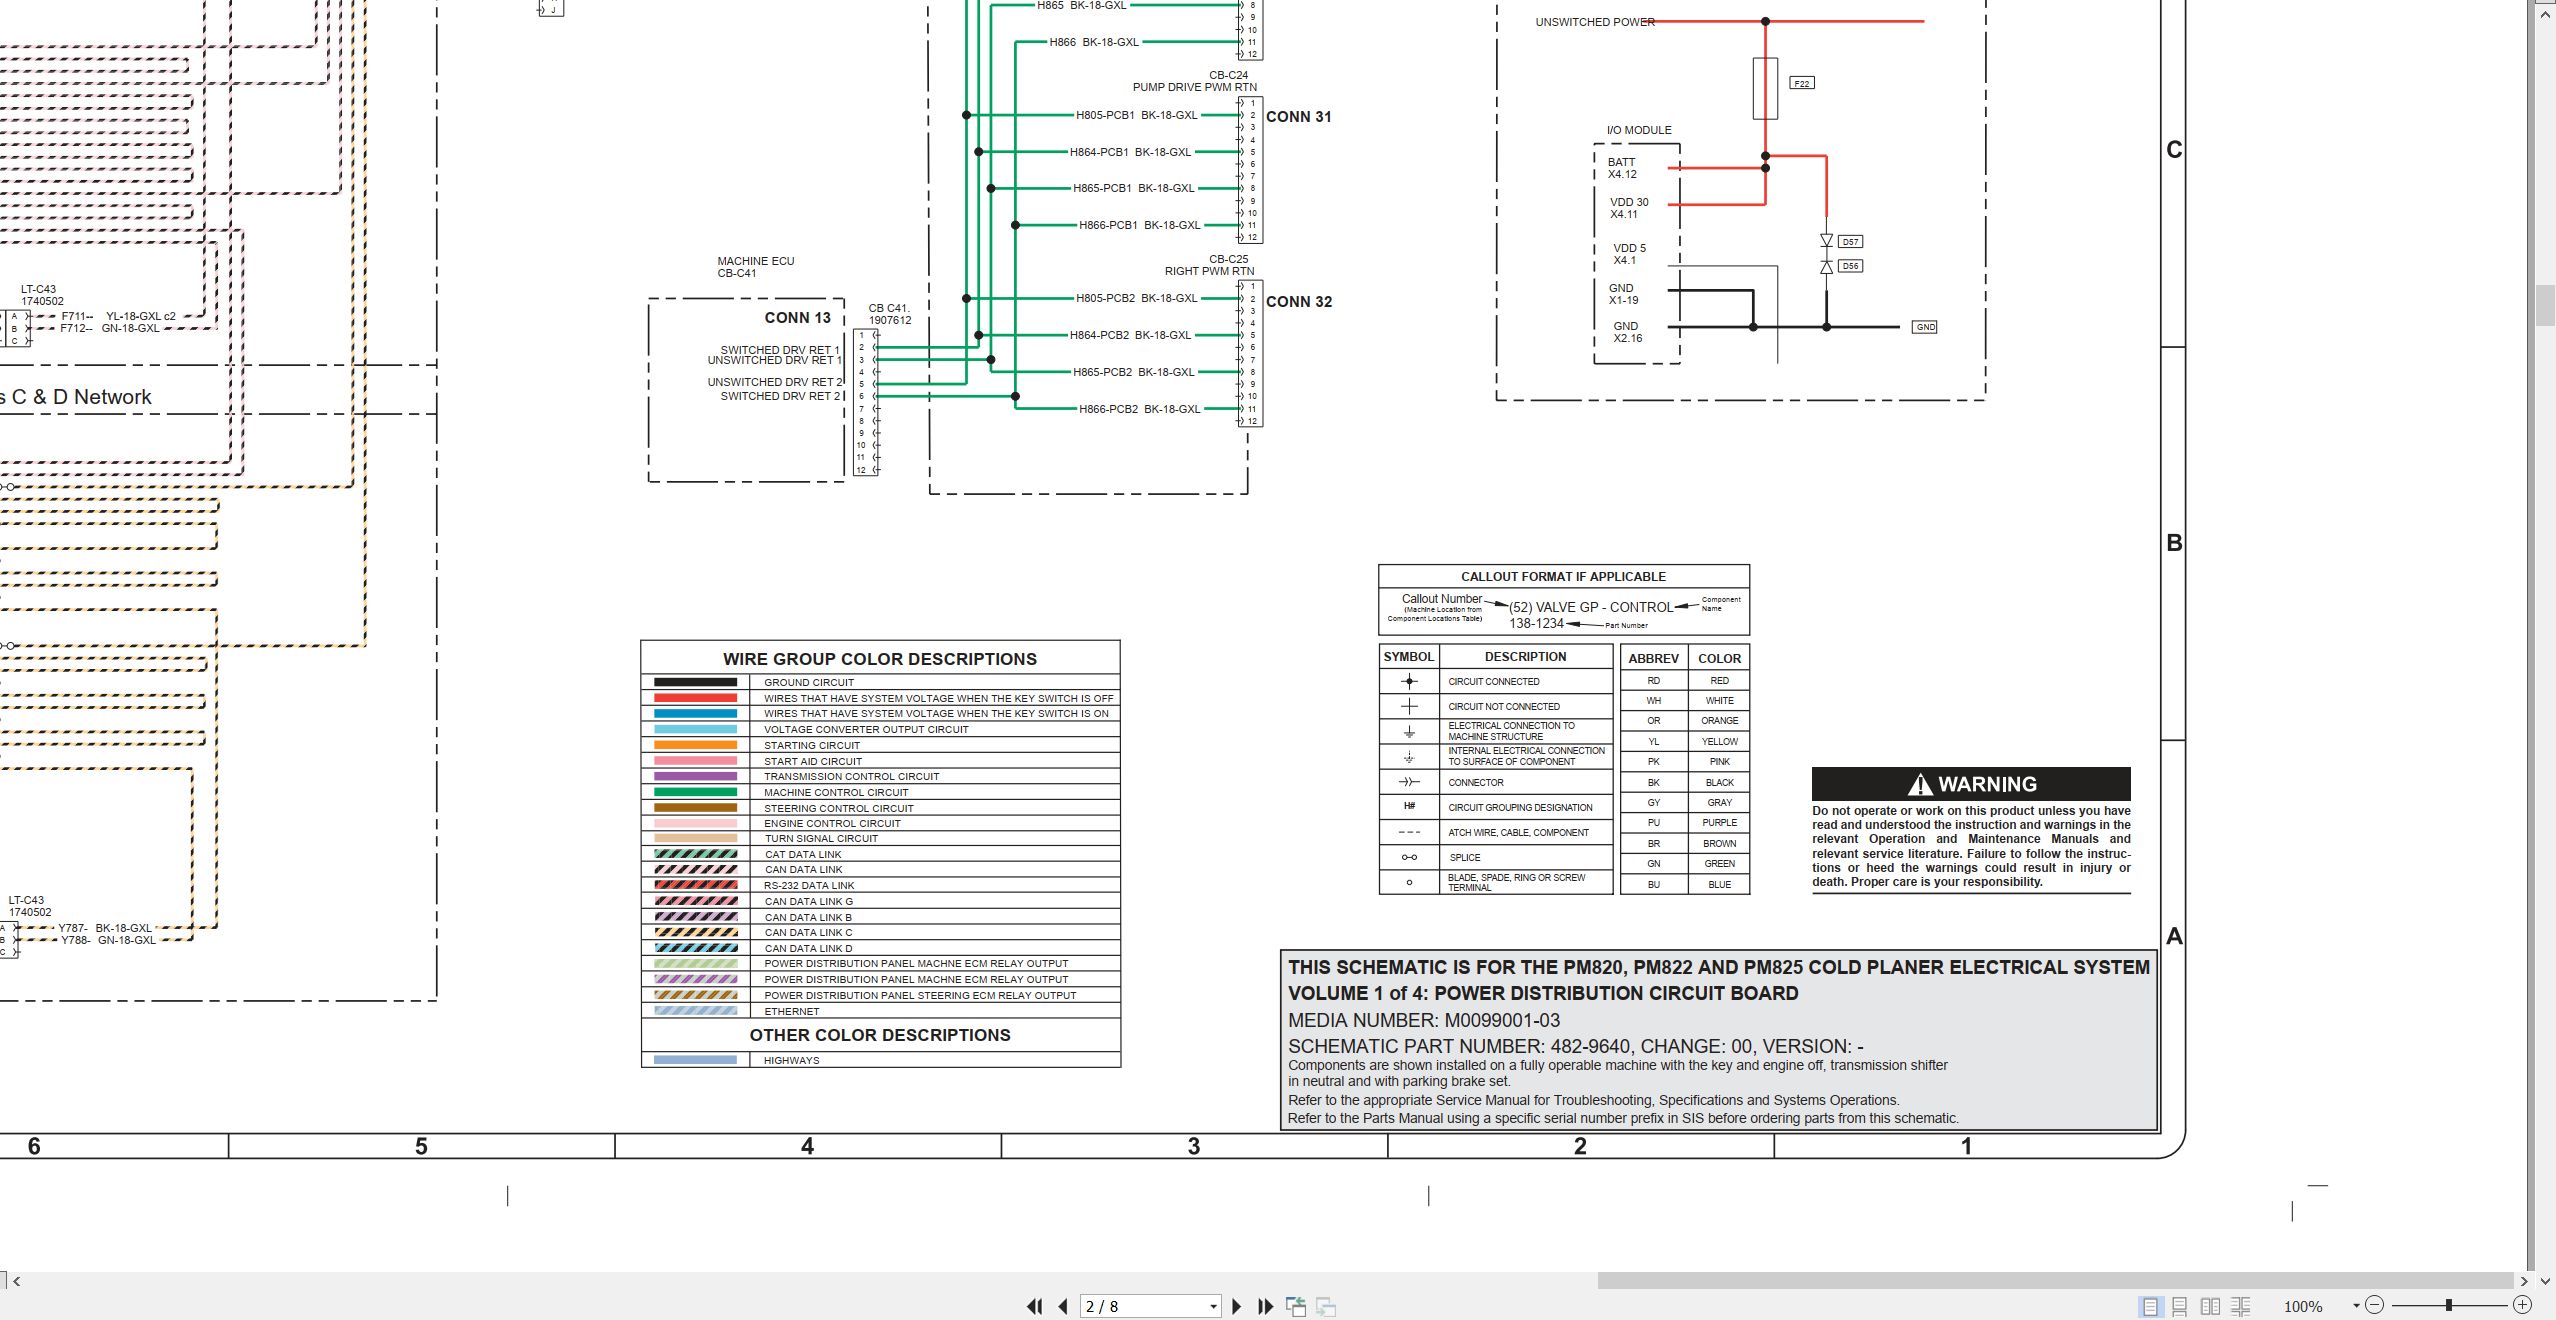The width and height of the screenshot is (2556, 1320).
Task: Select single page view mode
Action: [2149, 1306]
